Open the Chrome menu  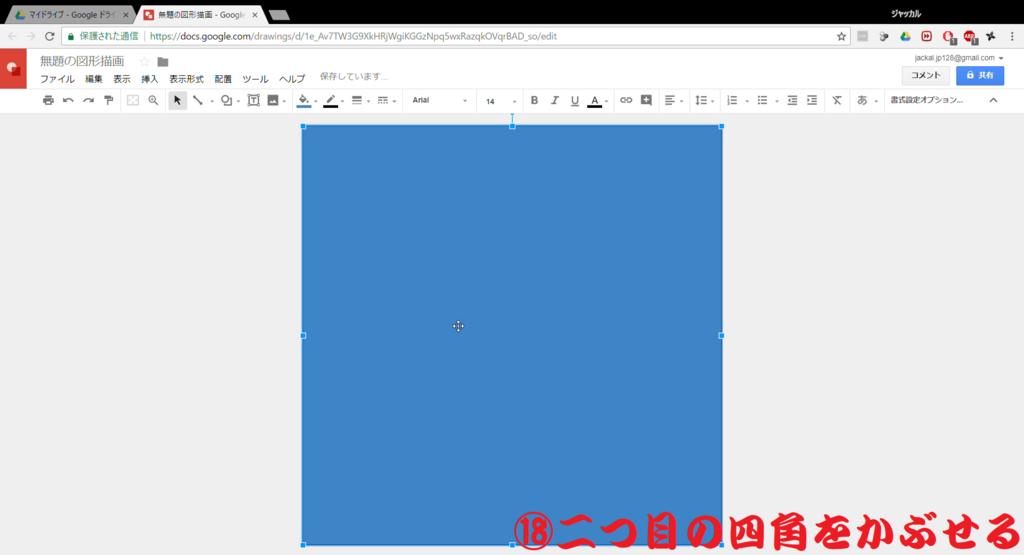tap(1012, 37)
